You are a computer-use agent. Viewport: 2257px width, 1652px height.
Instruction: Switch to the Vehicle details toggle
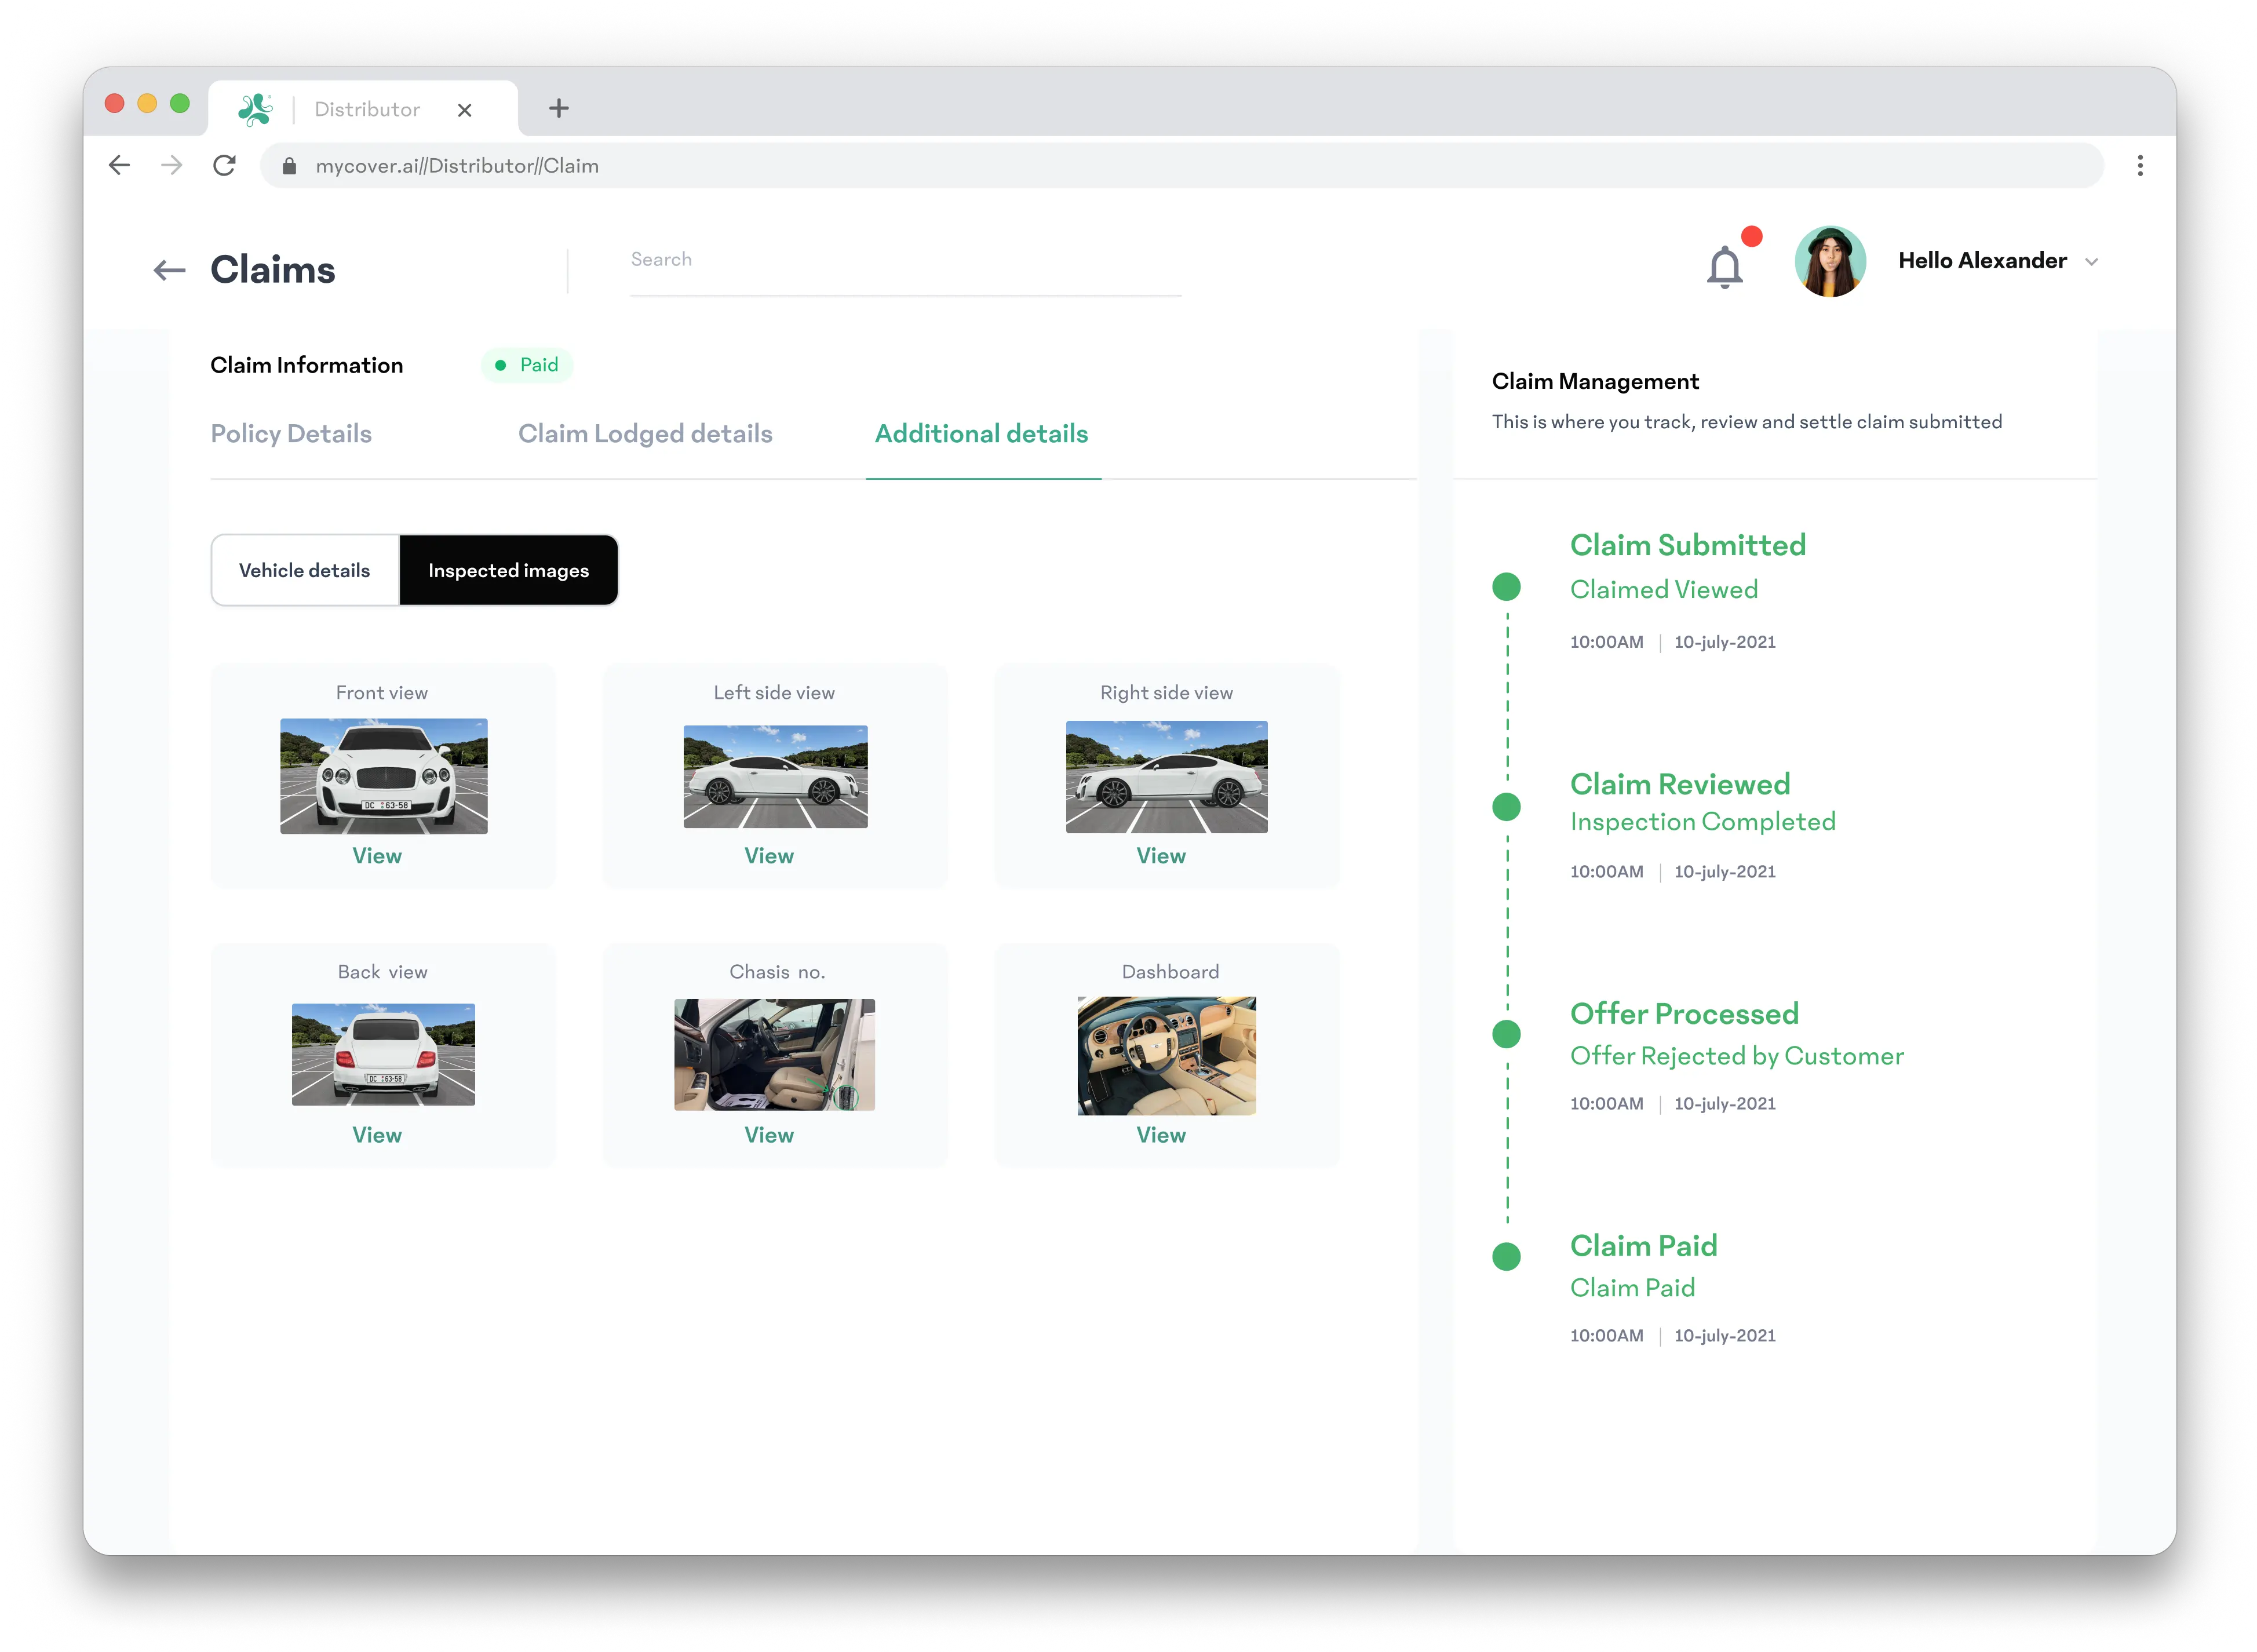(305, 570)
